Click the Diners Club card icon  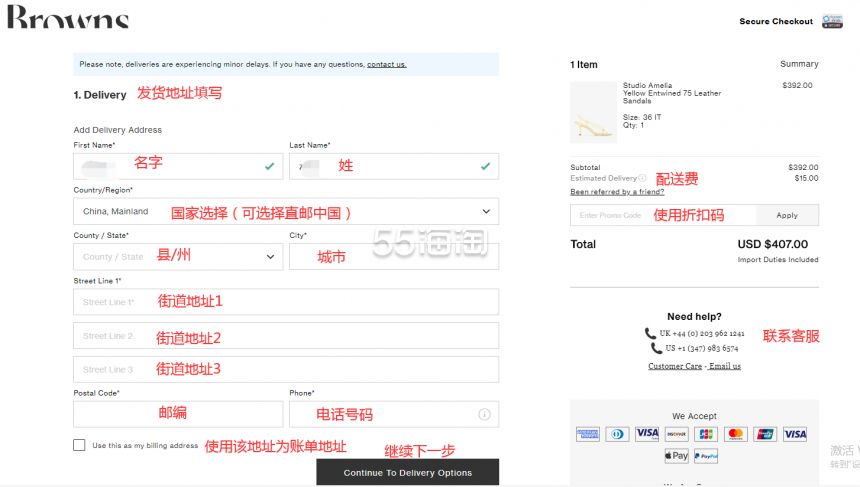(617, 434)
